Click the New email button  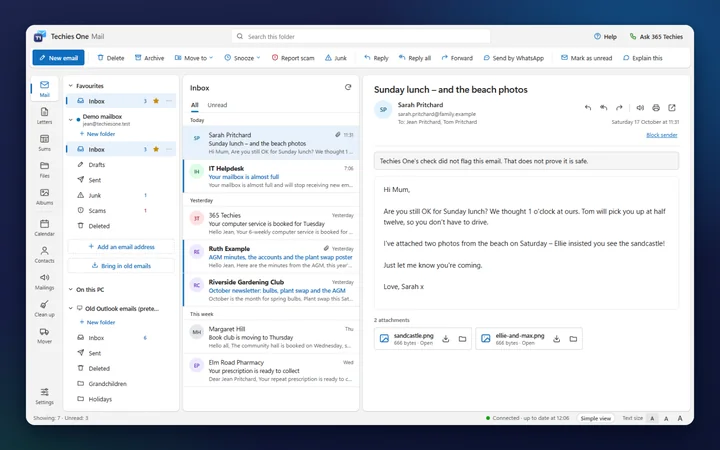click(58, 58)
